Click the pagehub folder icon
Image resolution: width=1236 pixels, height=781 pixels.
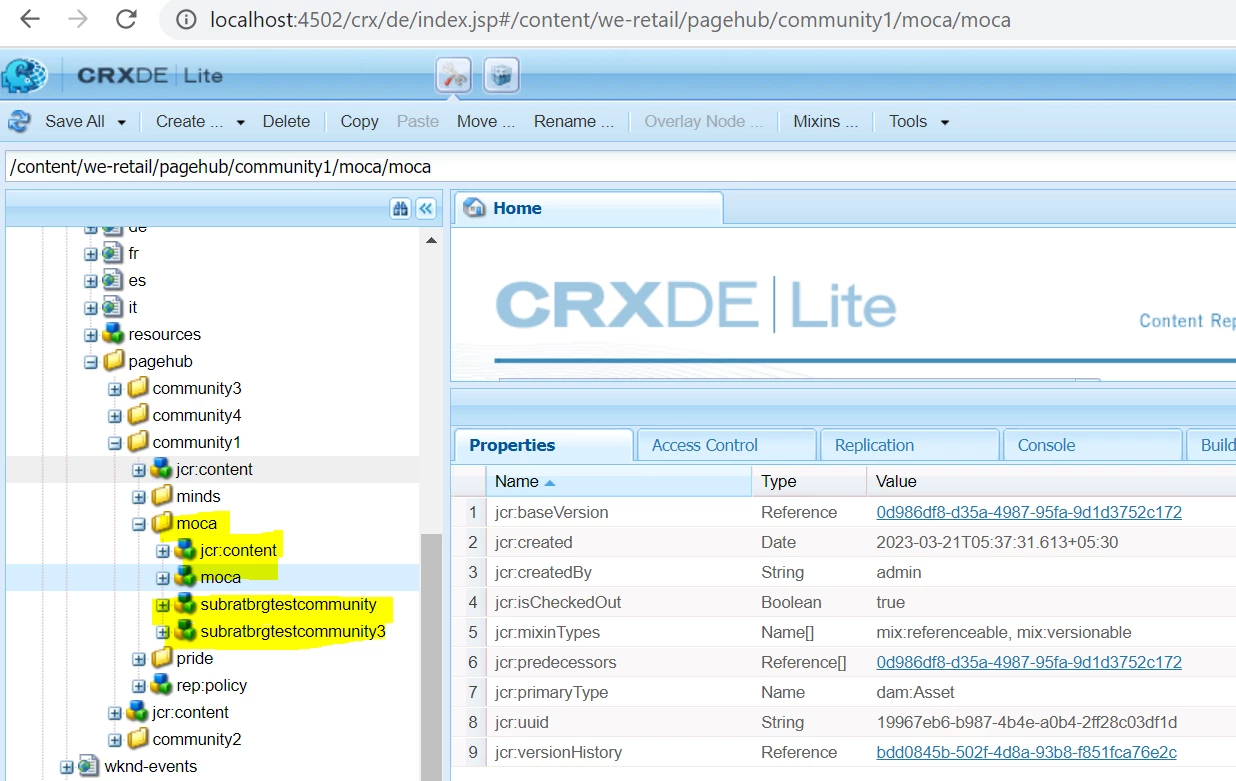(x=113, y=361)
